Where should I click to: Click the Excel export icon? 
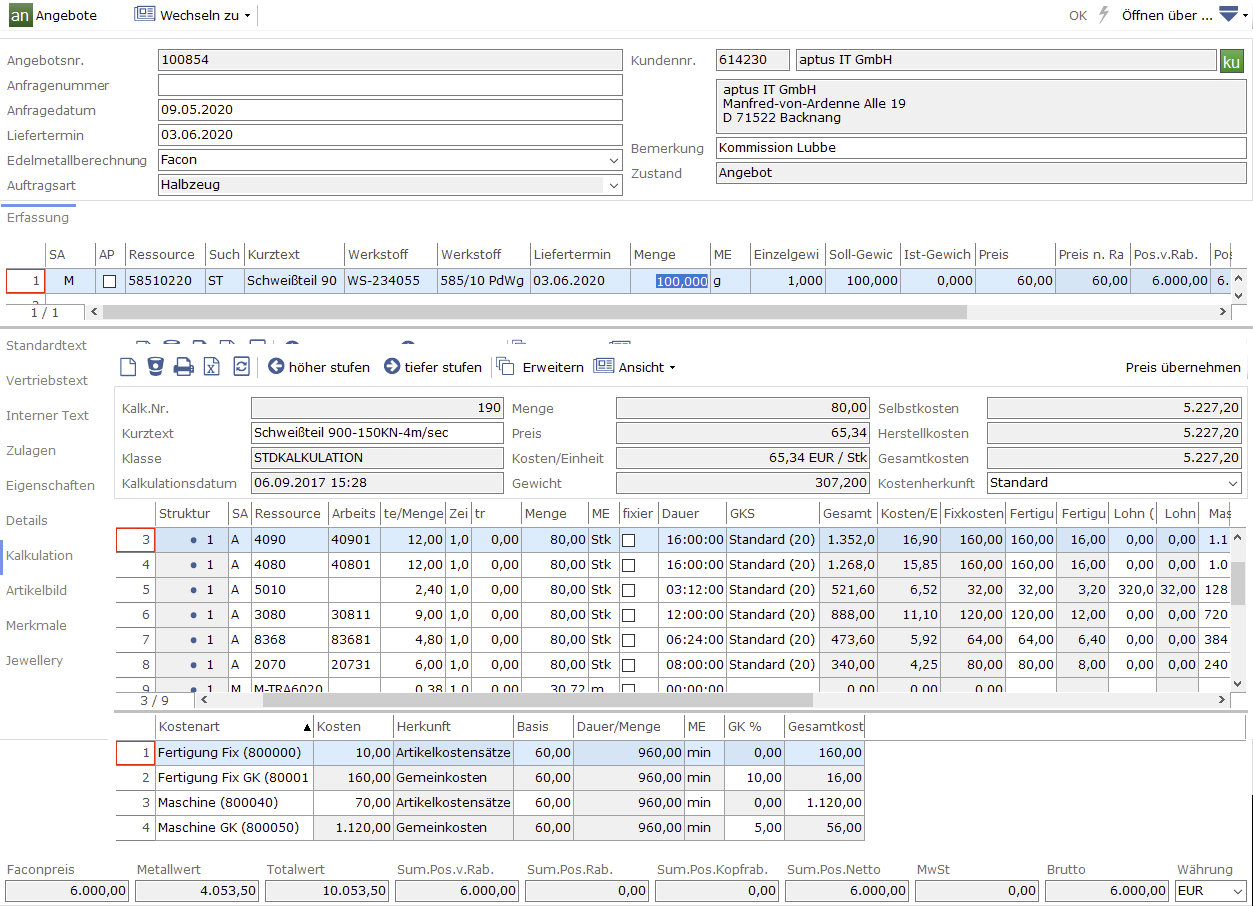(x=212, y=367)
